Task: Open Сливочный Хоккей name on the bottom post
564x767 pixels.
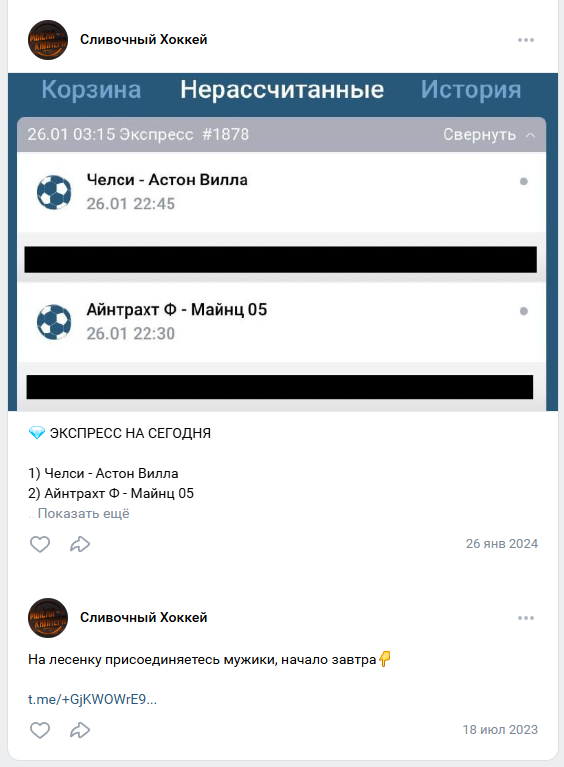Action: (144, 618)
